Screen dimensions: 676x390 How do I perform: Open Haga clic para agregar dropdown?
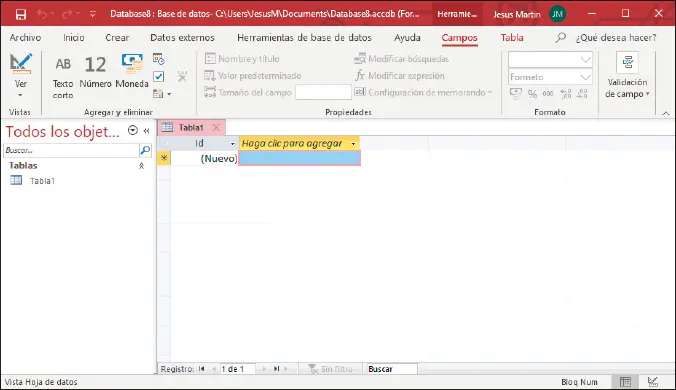coord(354,144)
